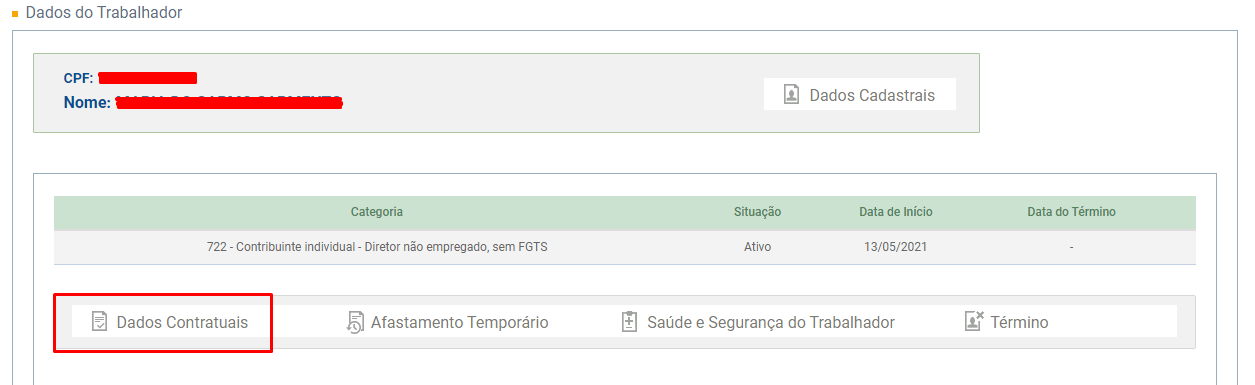Select Saúde e Segurança do Trabalhador
1255x385 pixels.
coord(758,322)
